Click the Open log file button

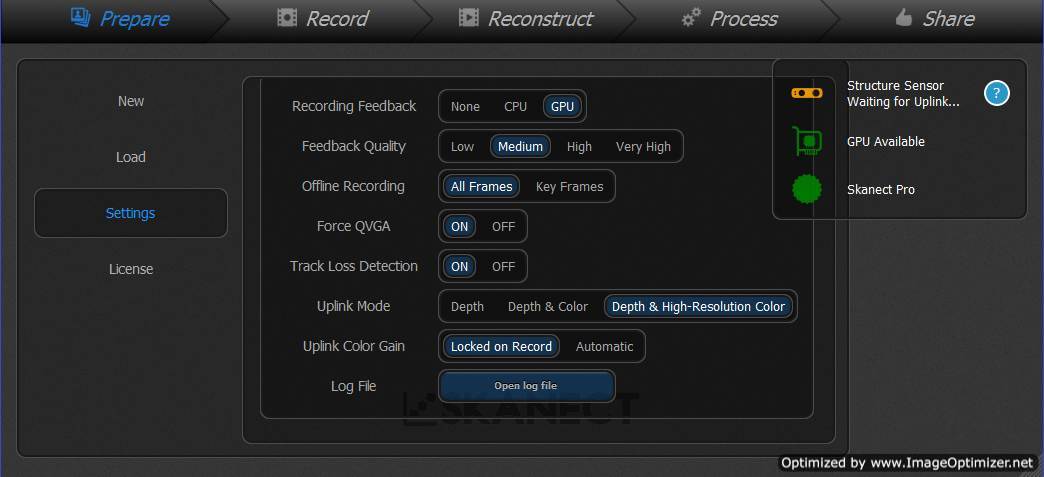526,386
